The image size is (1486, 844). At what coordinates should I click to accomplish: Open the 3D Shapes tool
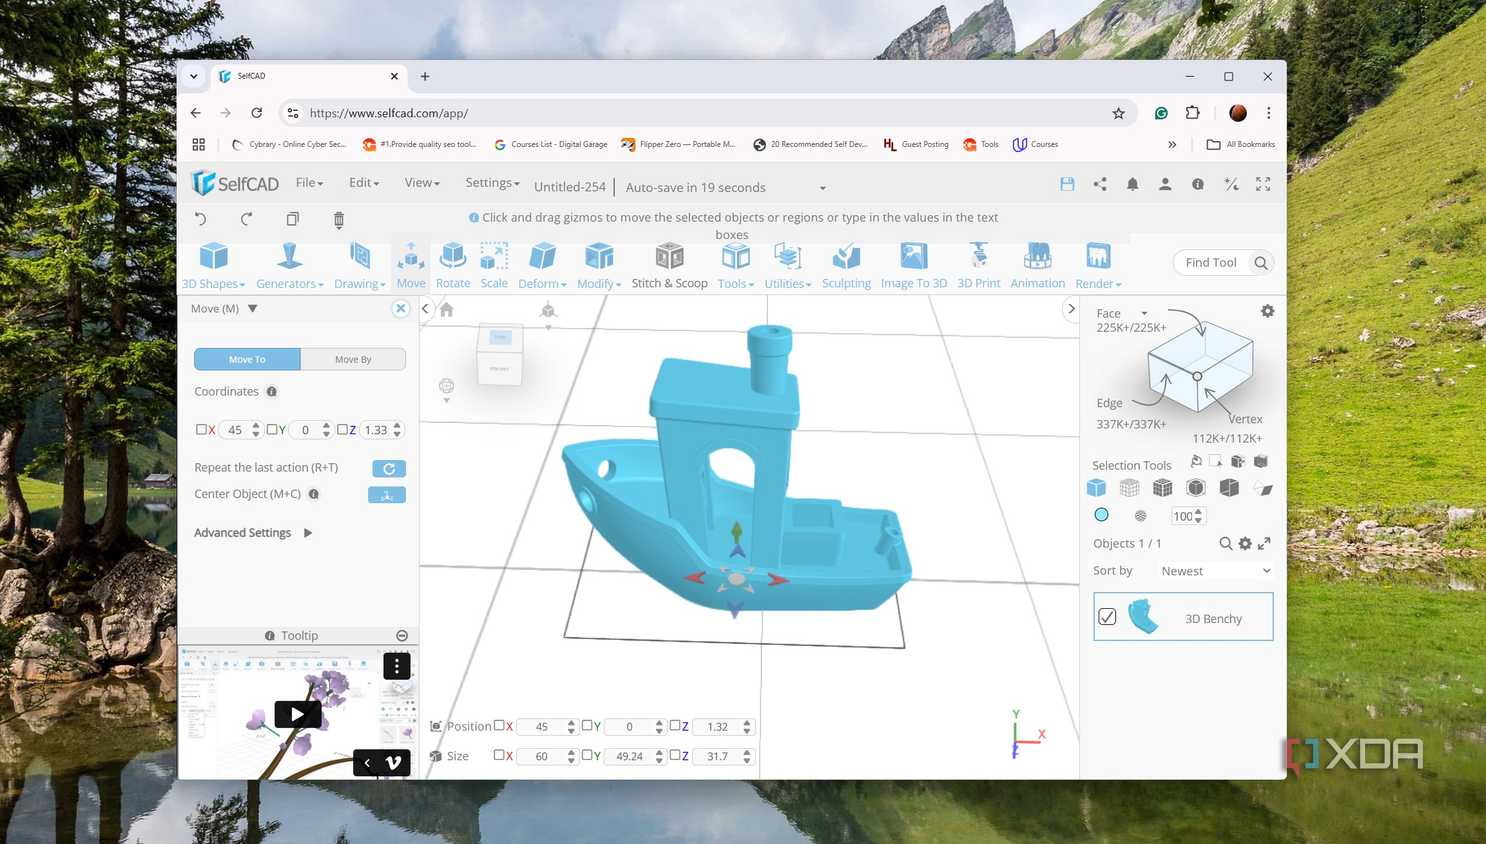point(213,266)
